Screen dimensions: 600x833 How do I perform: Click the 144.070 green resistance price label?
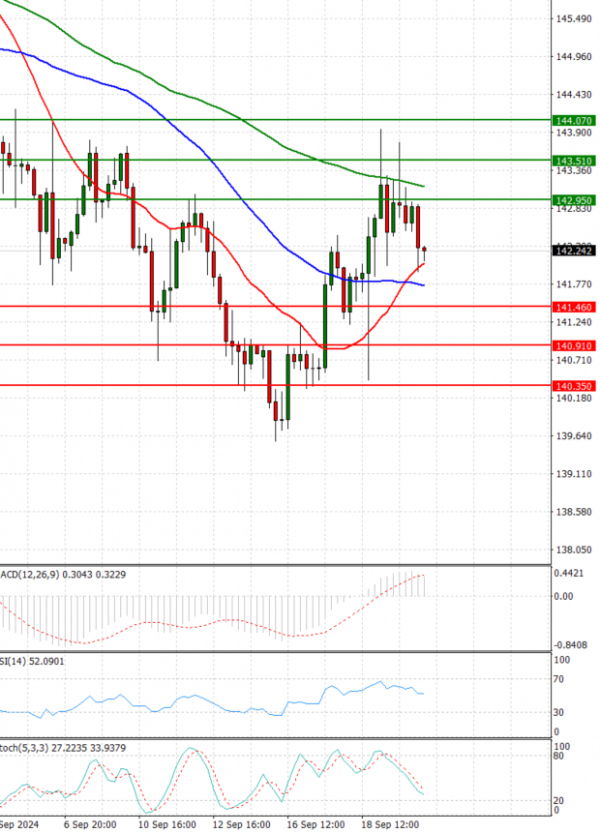(574, 120)
